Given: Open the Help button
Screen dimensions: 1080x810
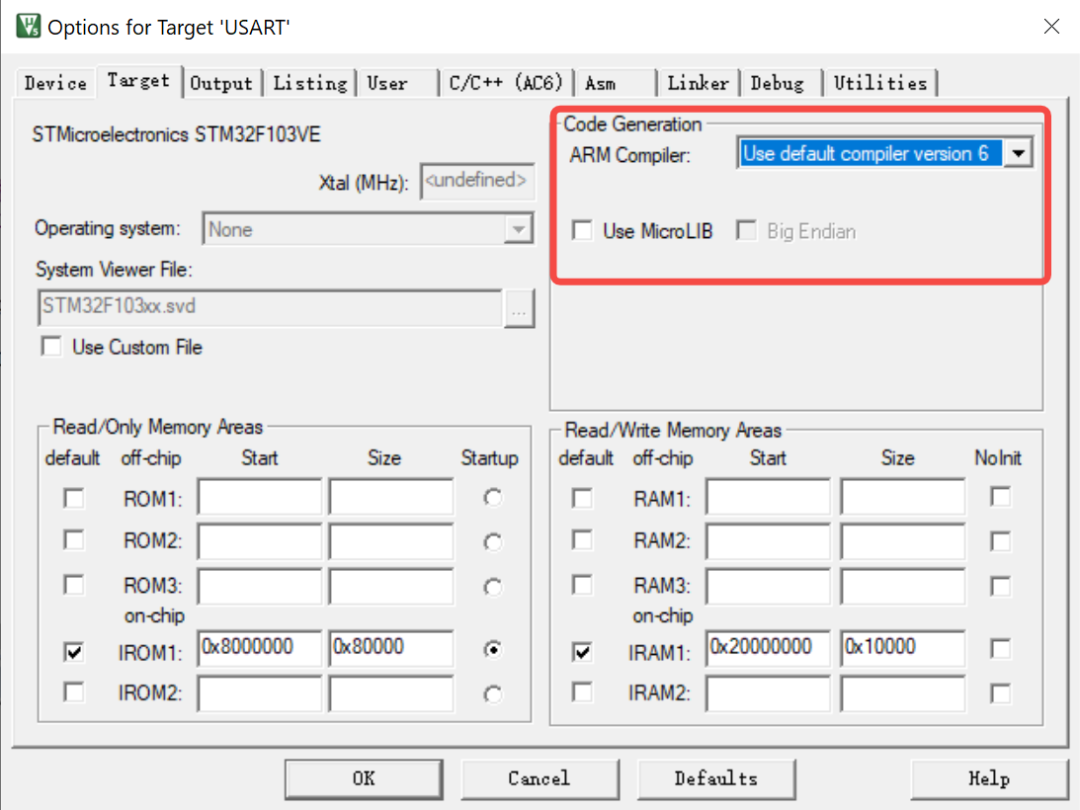Looking at the screenshot, I should click(x=989, y=779).
